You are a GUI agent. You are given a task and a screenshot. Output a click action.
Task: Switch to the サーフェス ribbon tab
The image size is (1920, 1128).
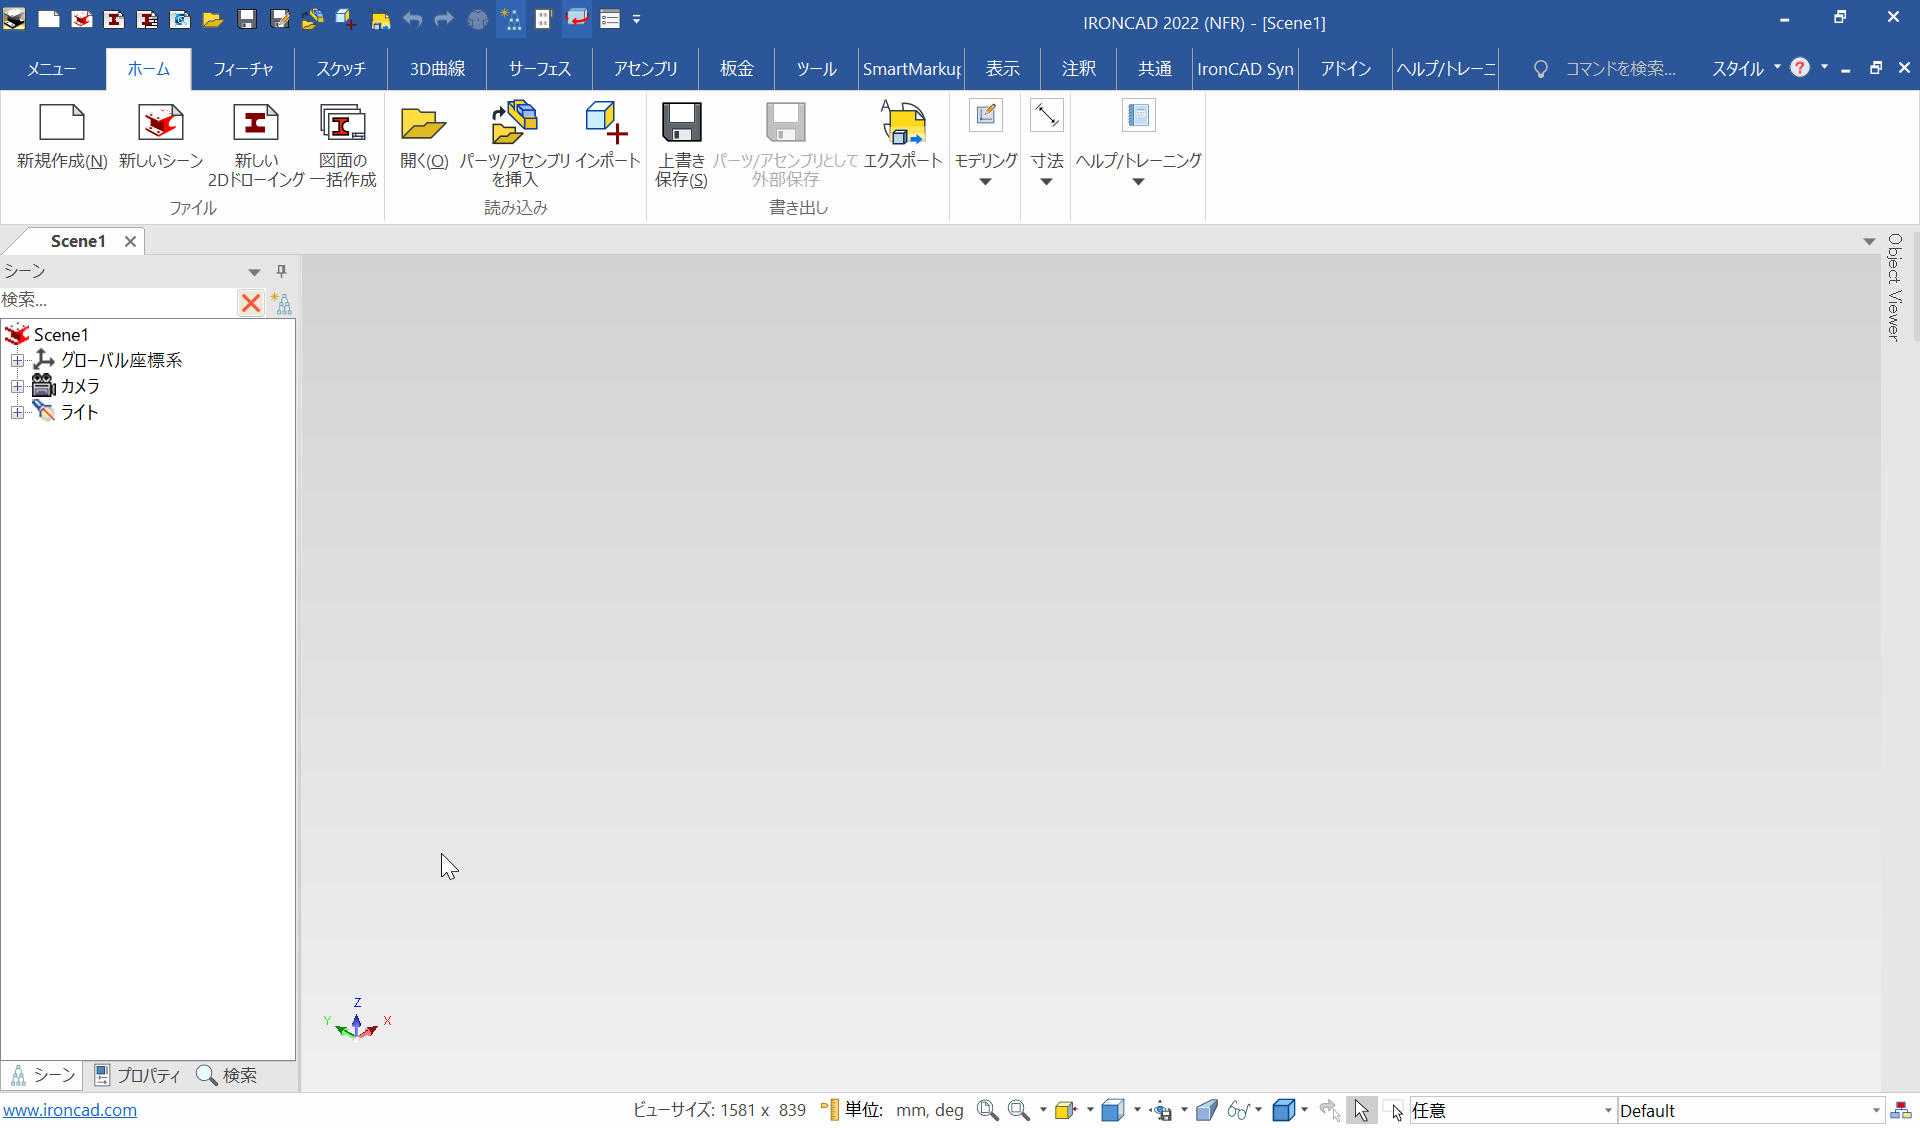[539, 69]
